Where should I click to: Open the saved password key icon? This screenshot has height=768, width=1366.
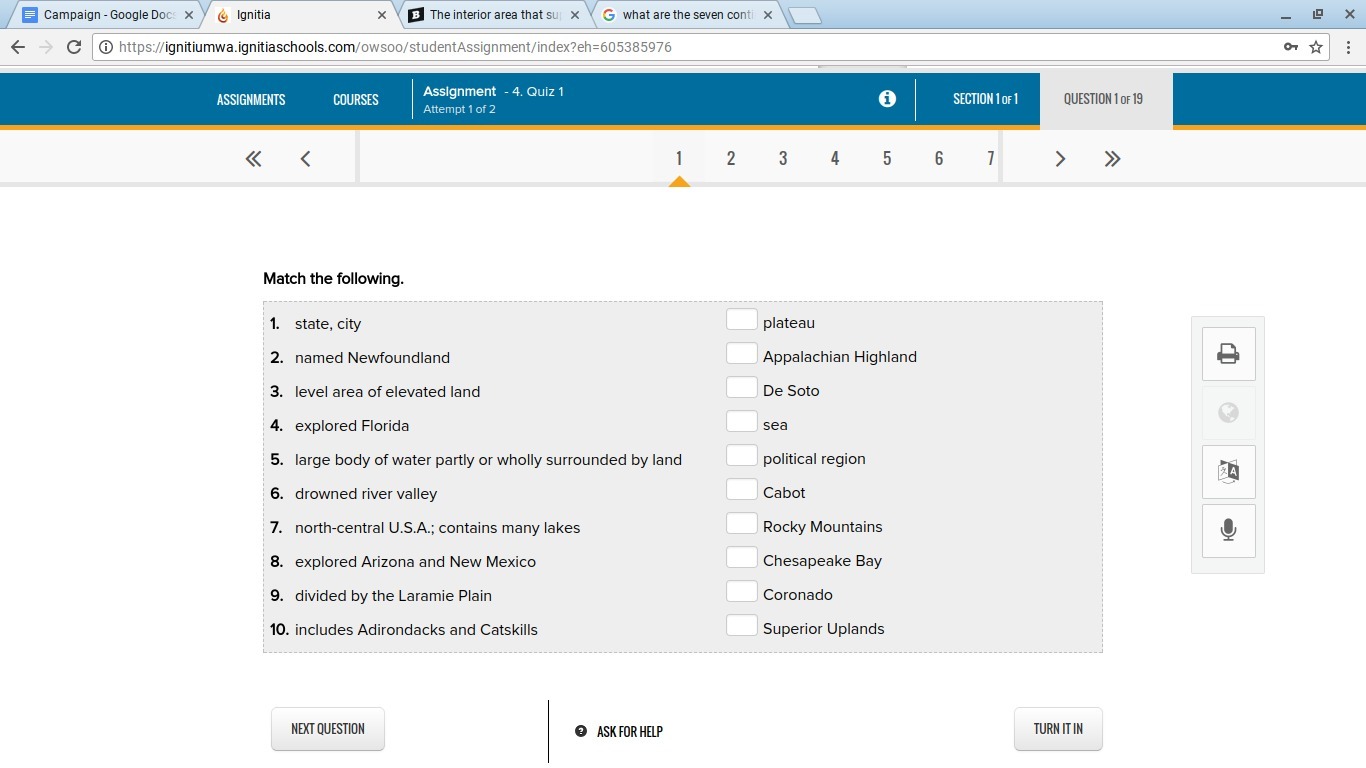pyautogui.click(x=1291, y=47)
